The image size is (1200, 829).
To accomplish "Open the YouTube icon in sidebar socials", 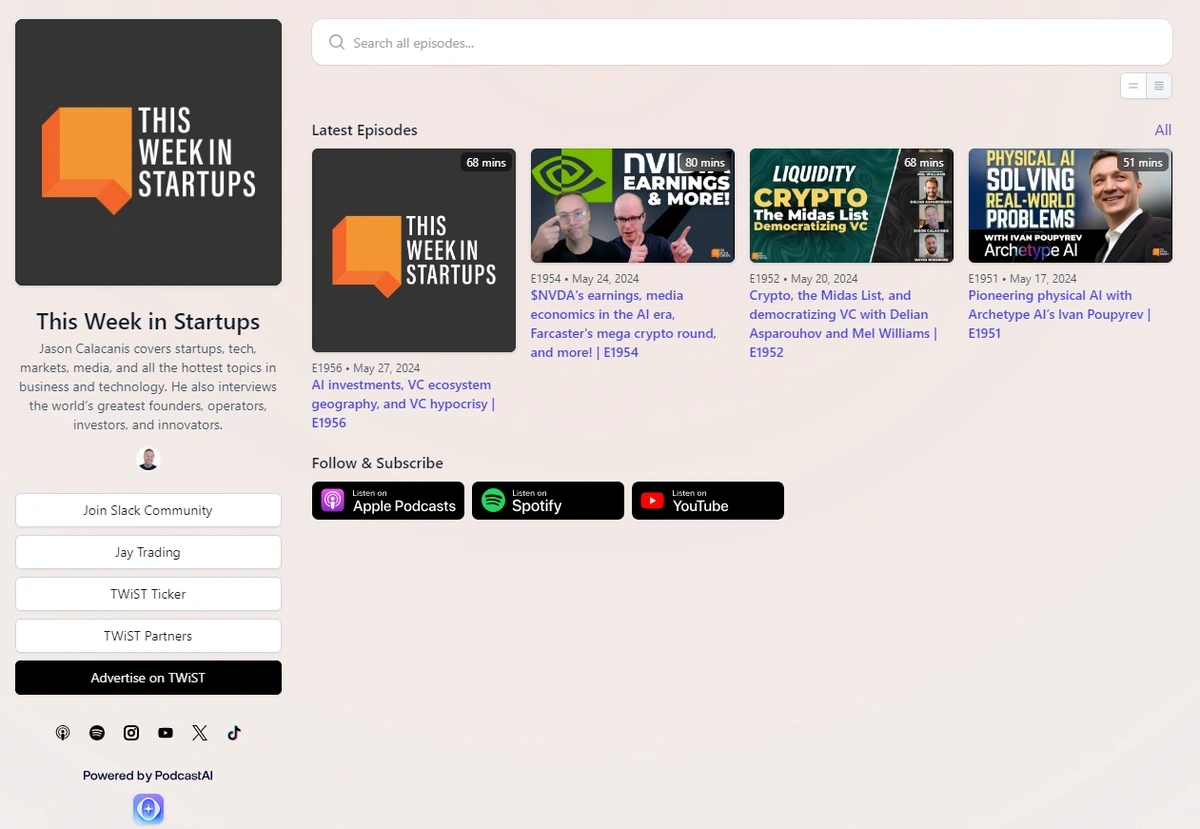I will click(165, 733).
